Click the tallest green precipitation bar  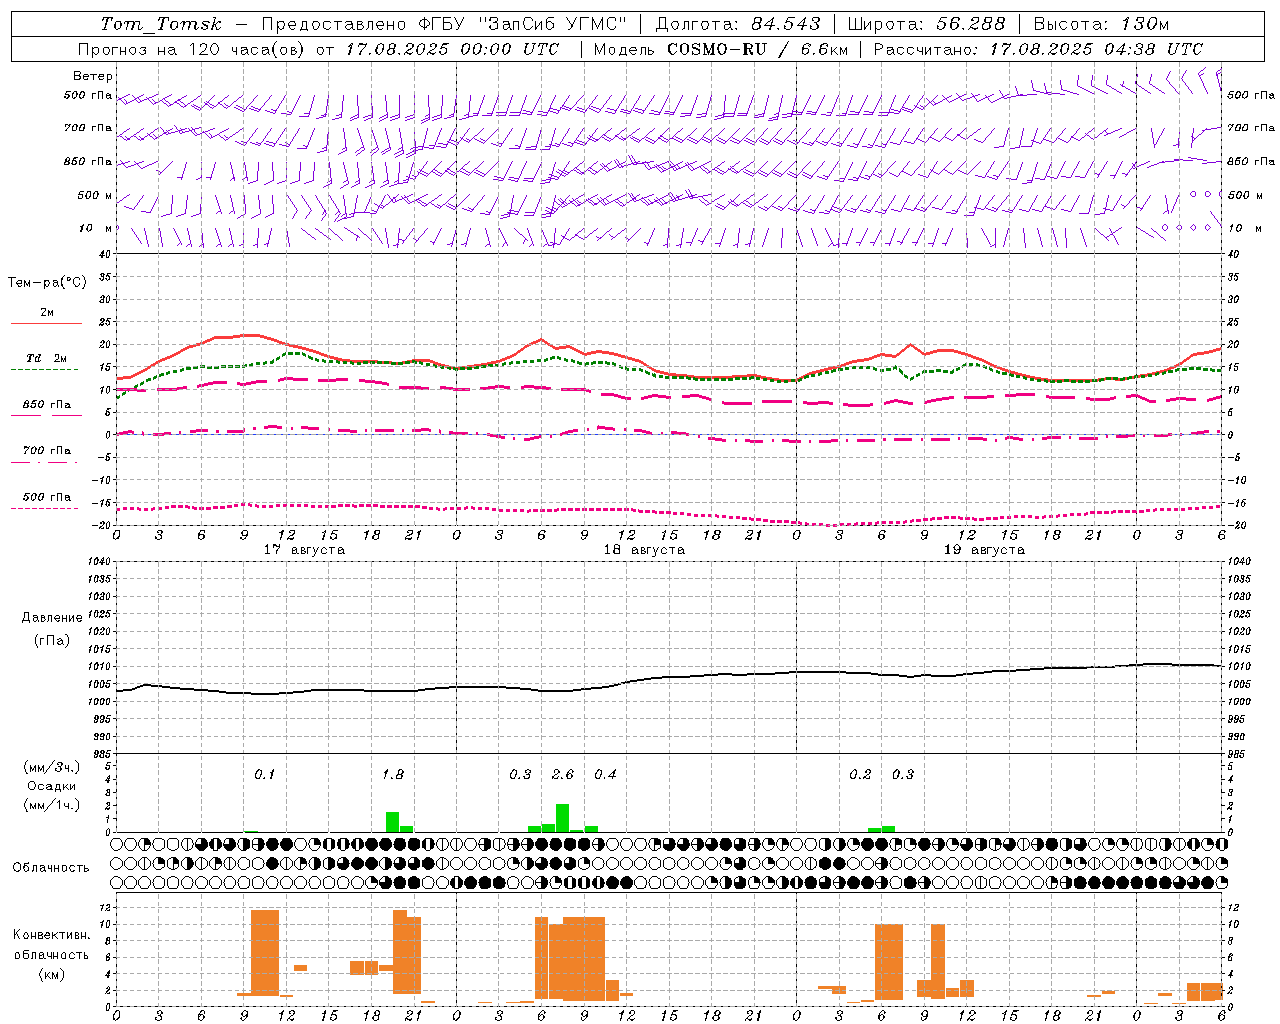pos(563,818)
